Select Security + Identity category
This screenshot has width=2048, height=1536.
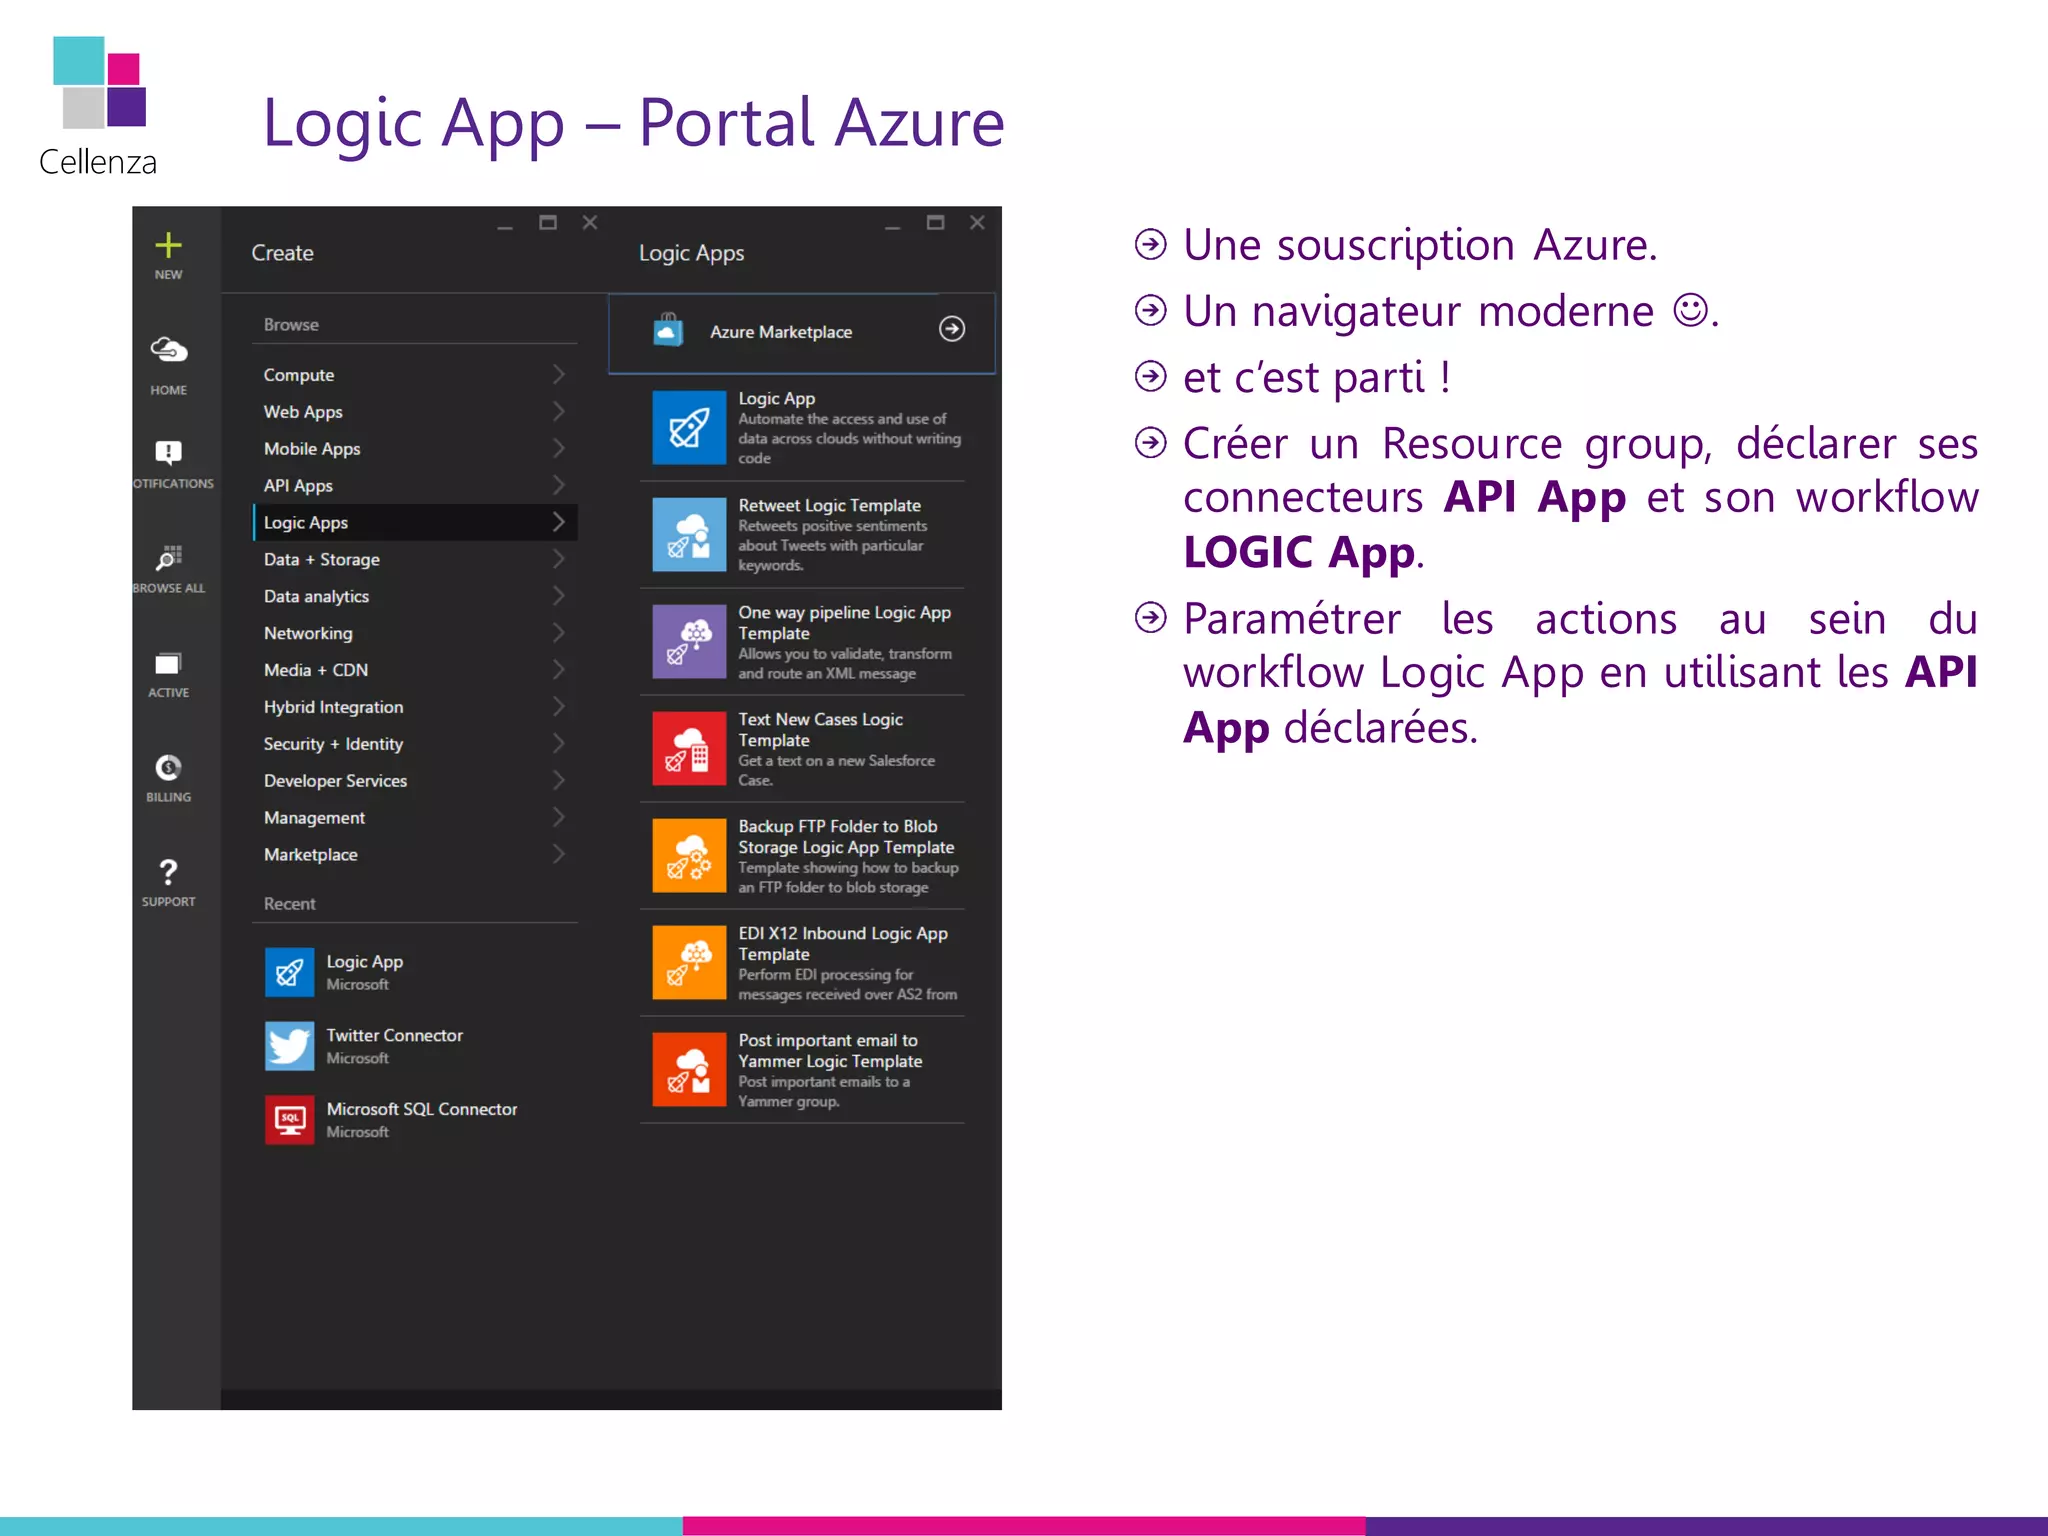[415, 744]
